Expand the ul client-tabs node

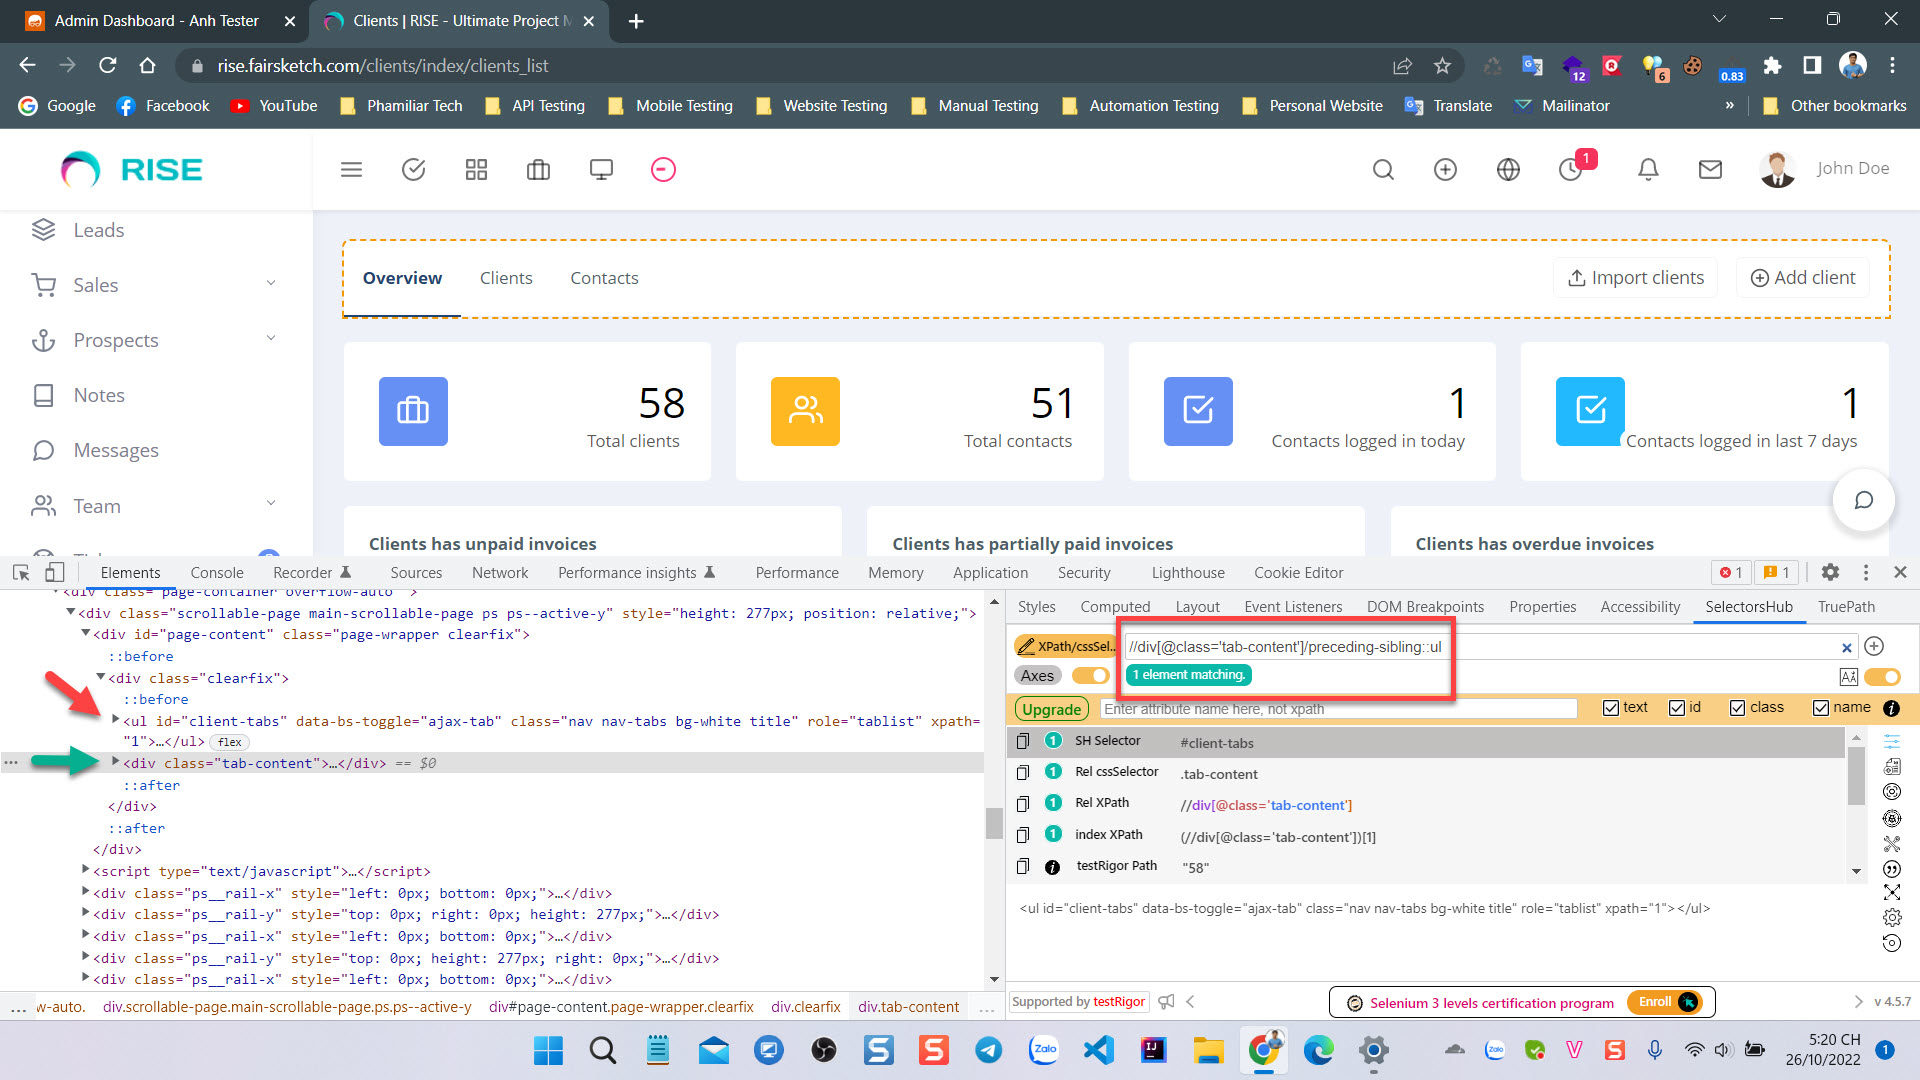[116, 720]
